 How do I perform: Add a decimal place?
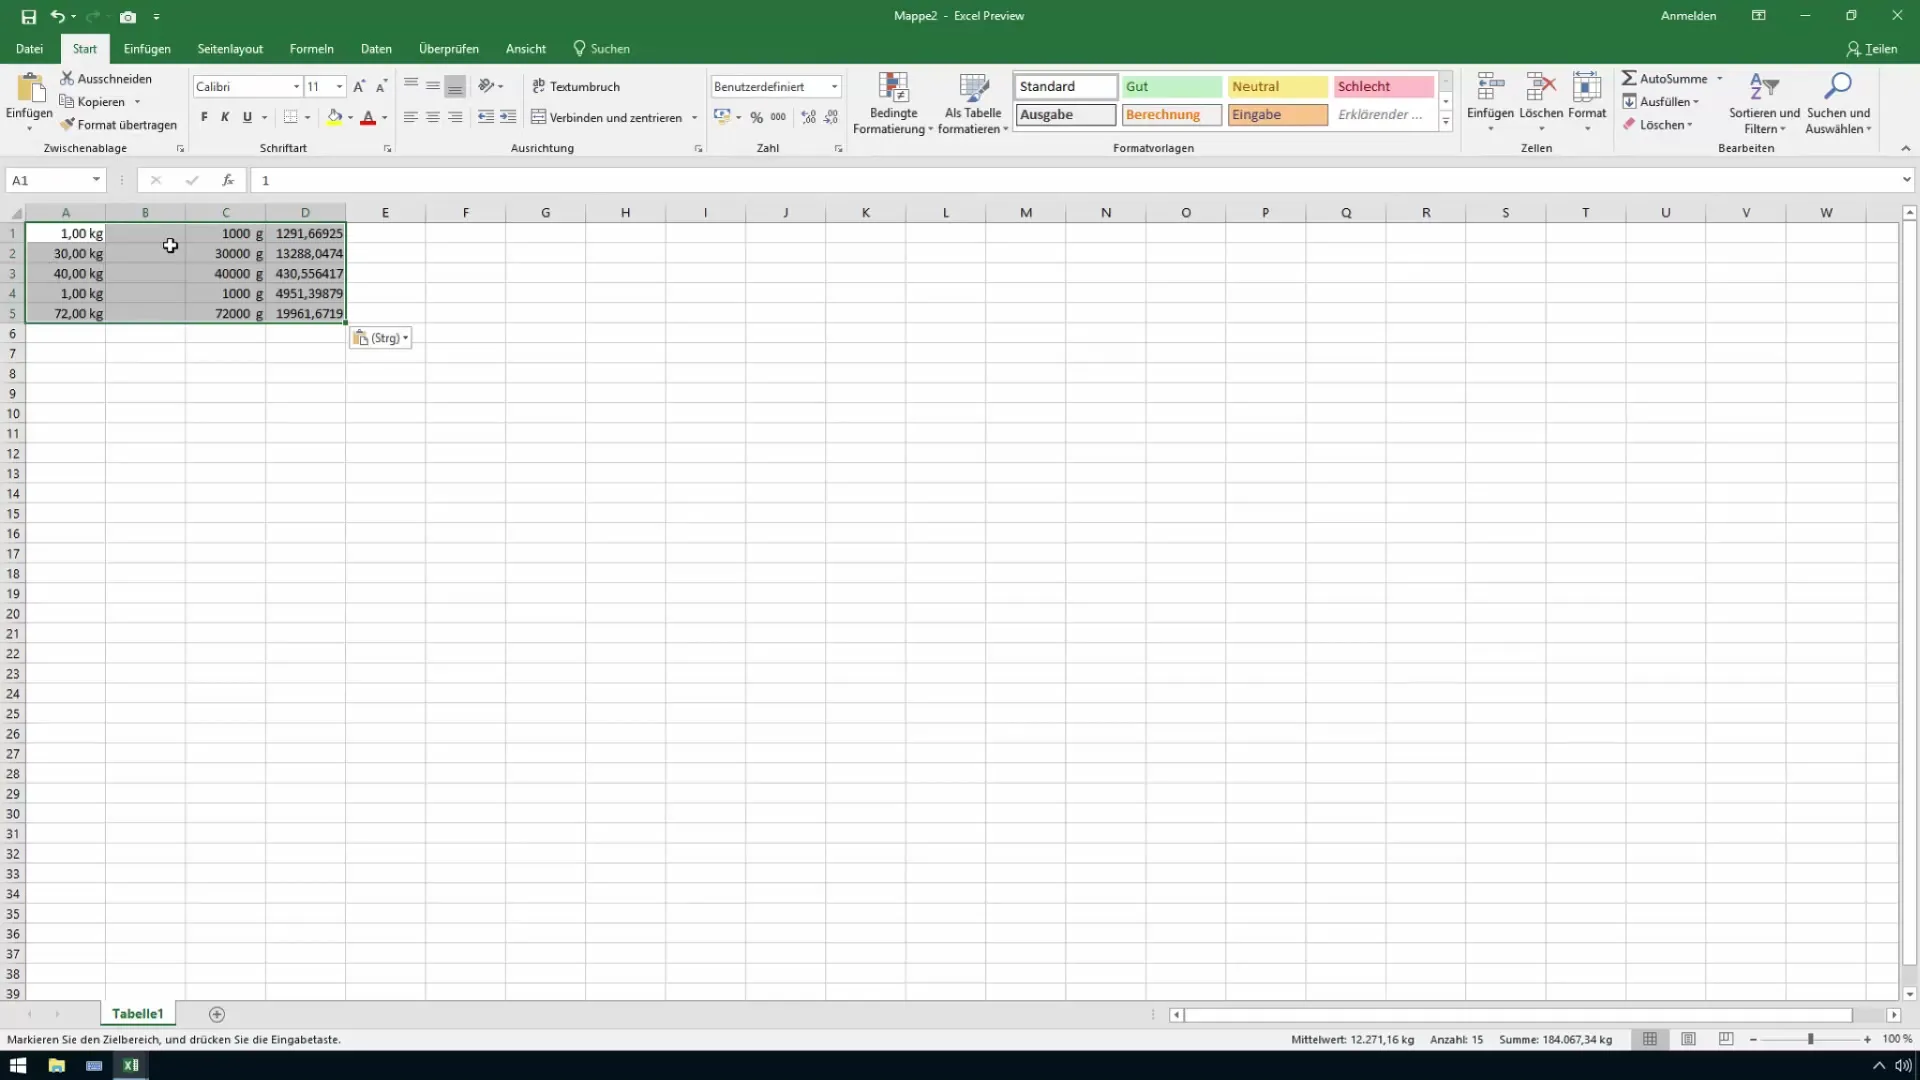click(809, 117)
